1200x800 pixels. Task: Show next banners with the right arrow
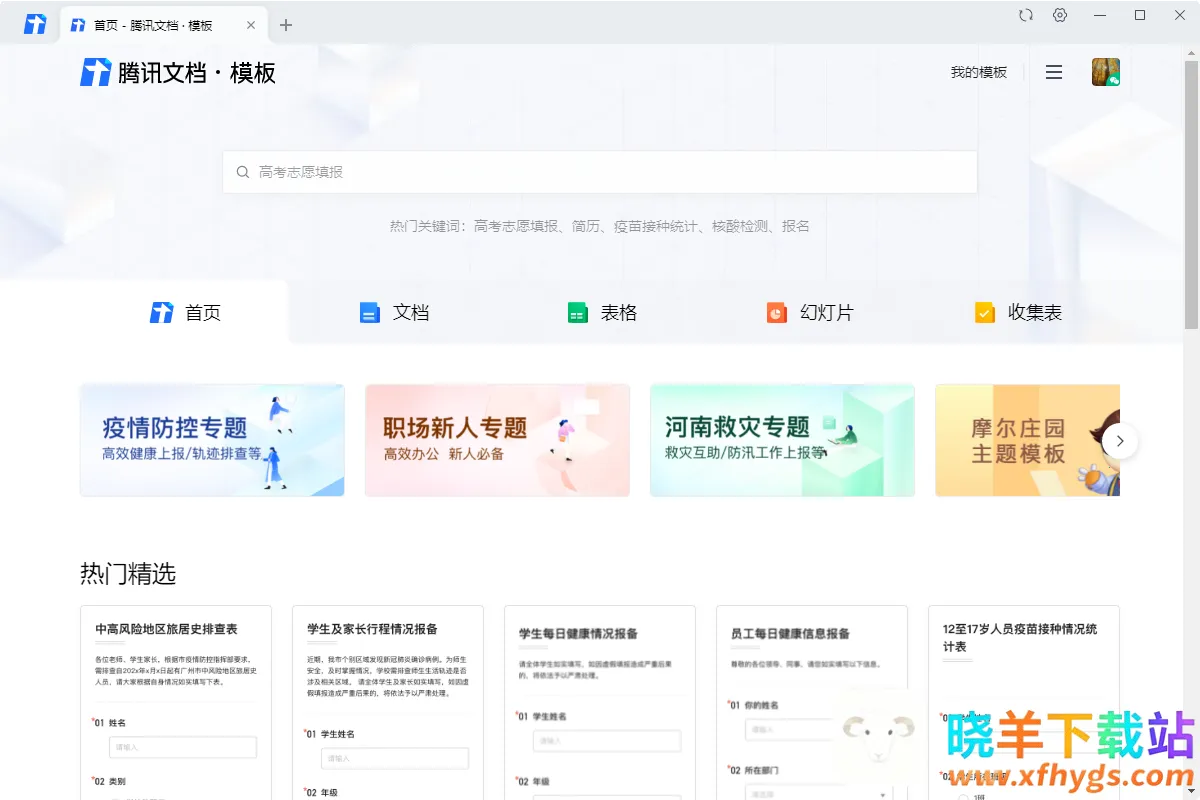[1120, 440]
